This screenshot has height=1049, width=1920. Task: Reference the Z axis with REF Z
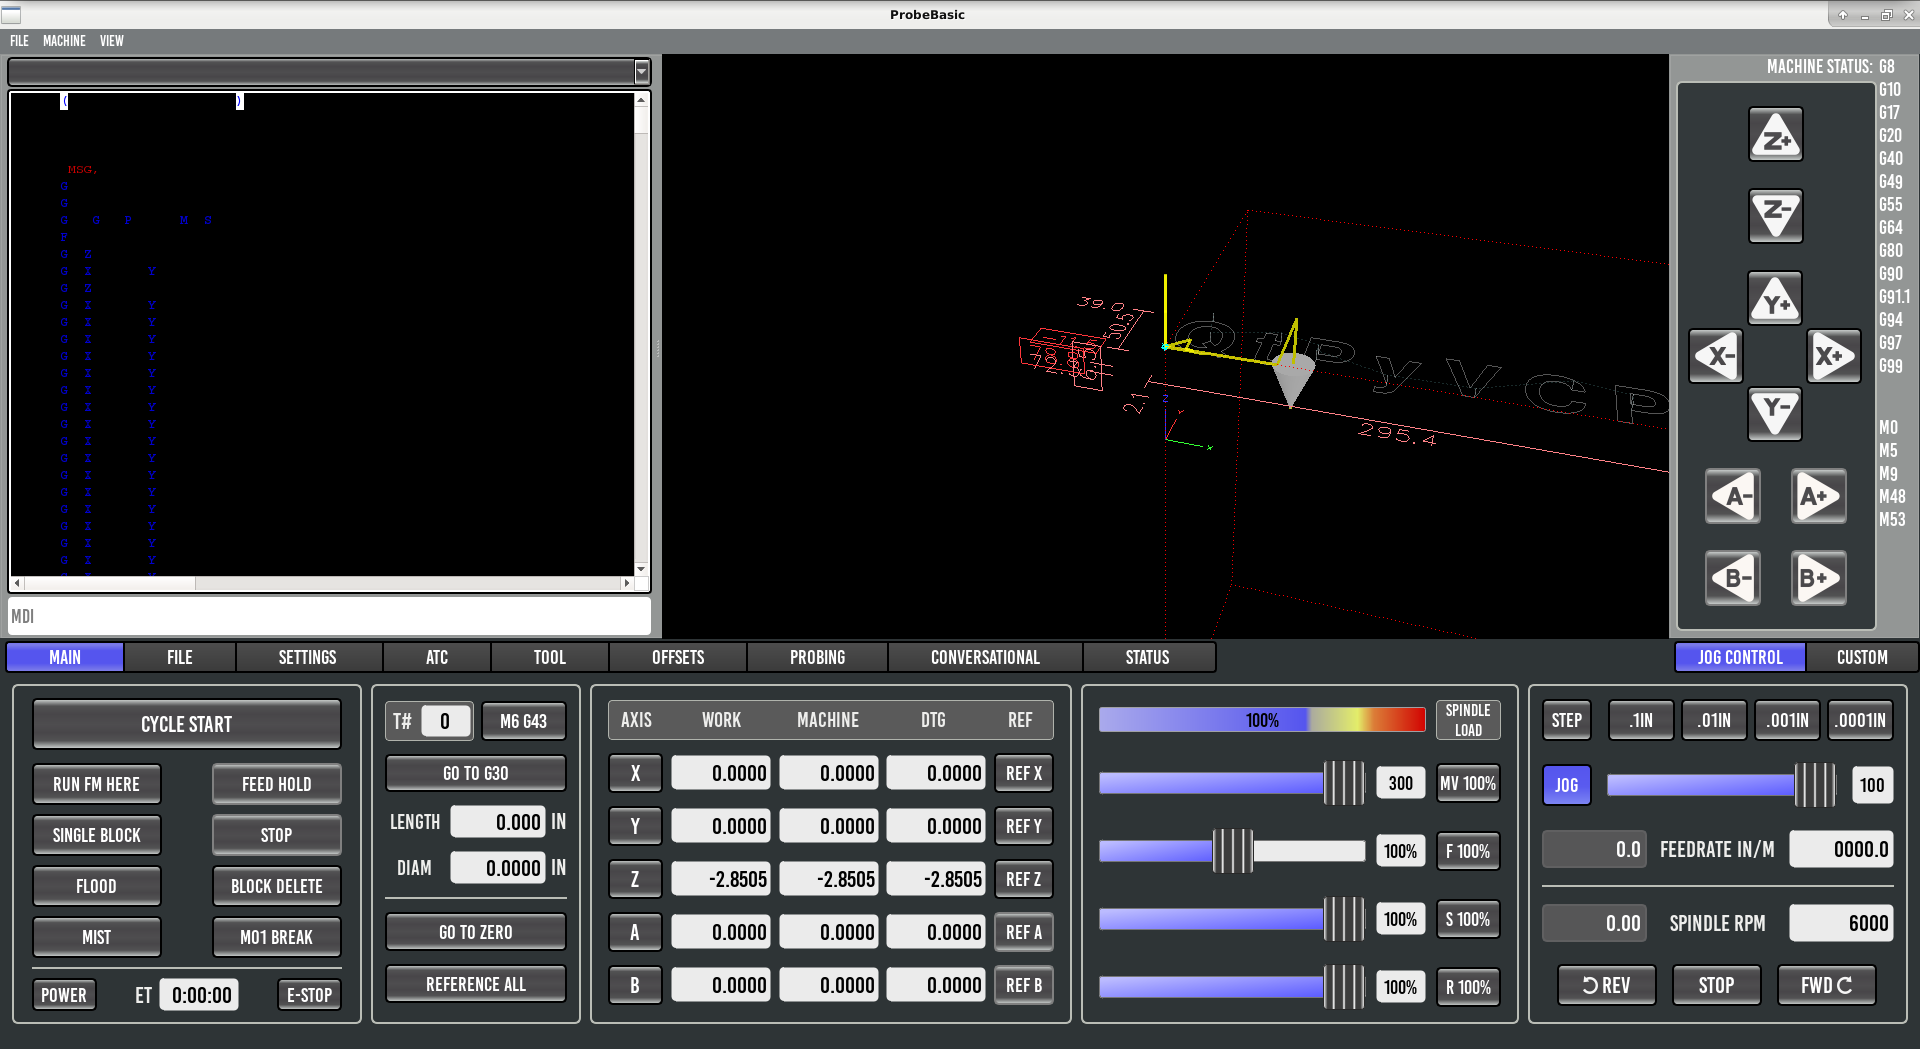[1023, 879]
